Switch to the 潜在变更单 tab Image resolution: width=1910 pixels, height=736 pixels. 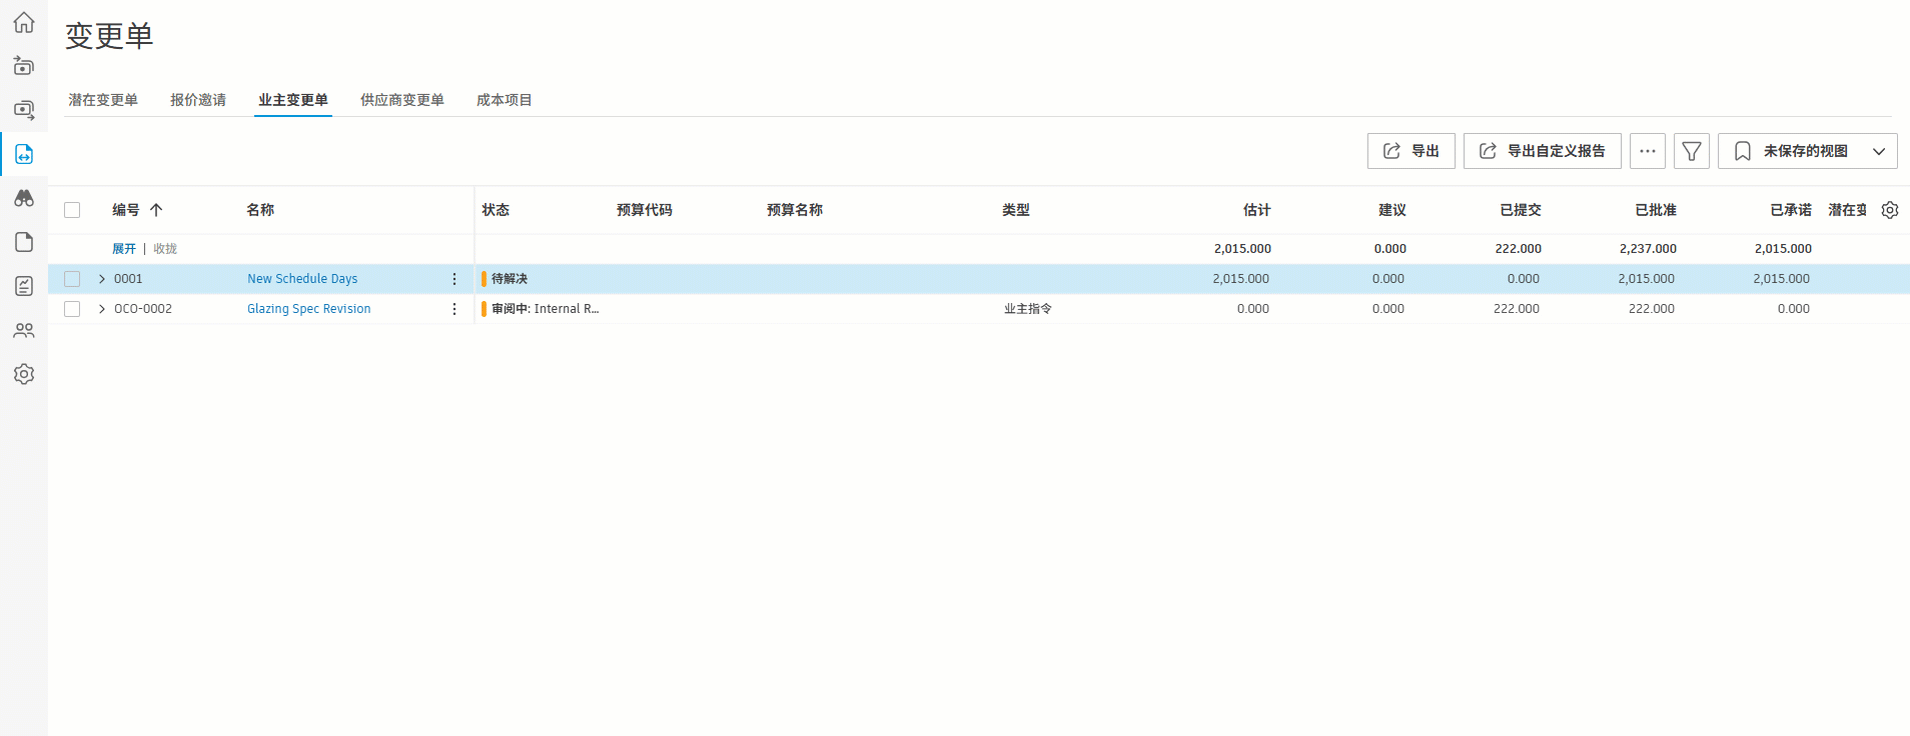pos(103,100)
